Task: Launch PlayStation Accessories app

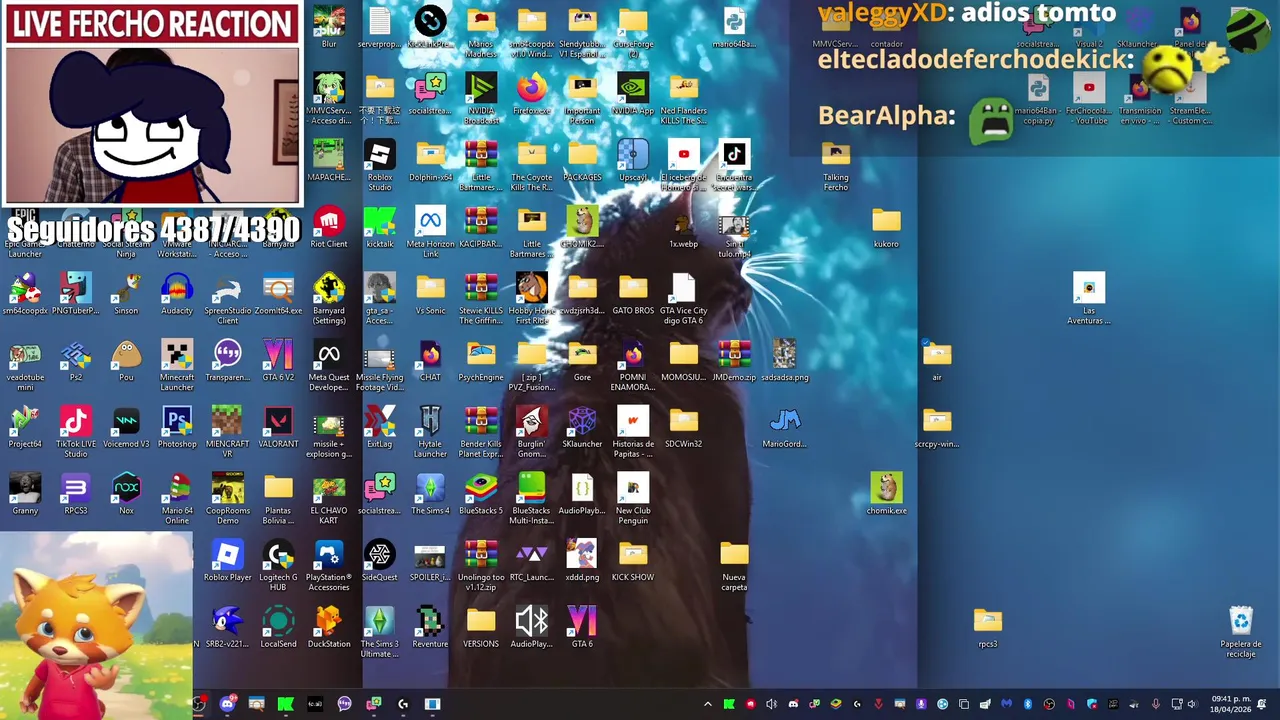Action: [329, 565]
